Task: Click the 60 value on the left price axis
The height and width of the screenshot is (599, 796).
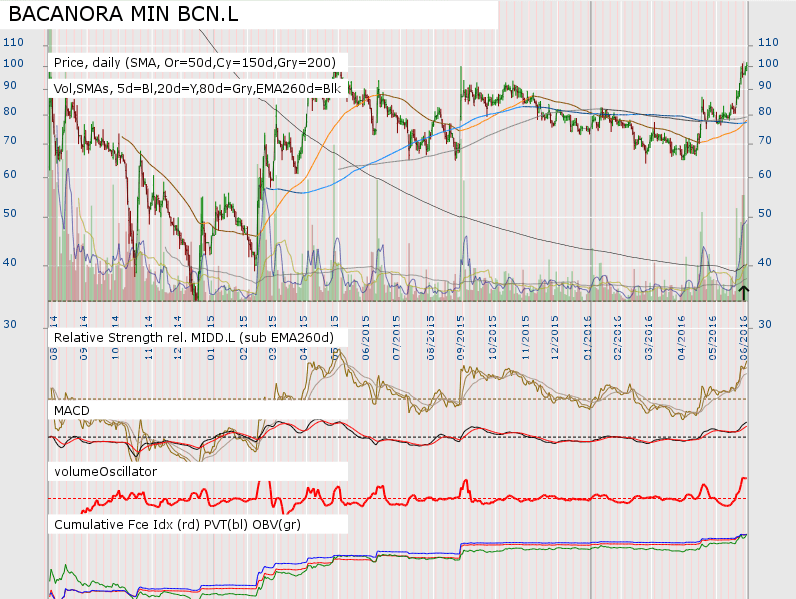Action: [9, 174]
